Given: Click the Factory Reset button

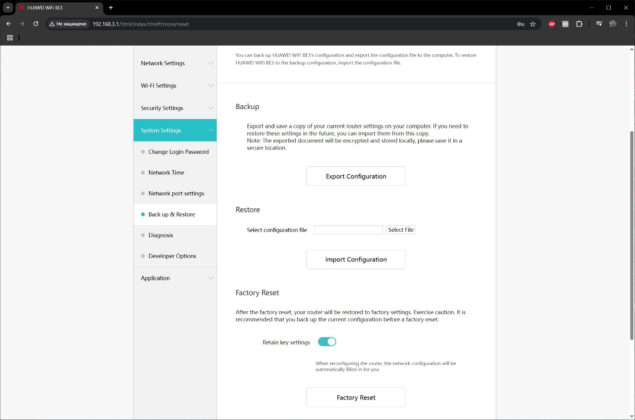Looking at the screenshot, I should [x=356, y=397].
